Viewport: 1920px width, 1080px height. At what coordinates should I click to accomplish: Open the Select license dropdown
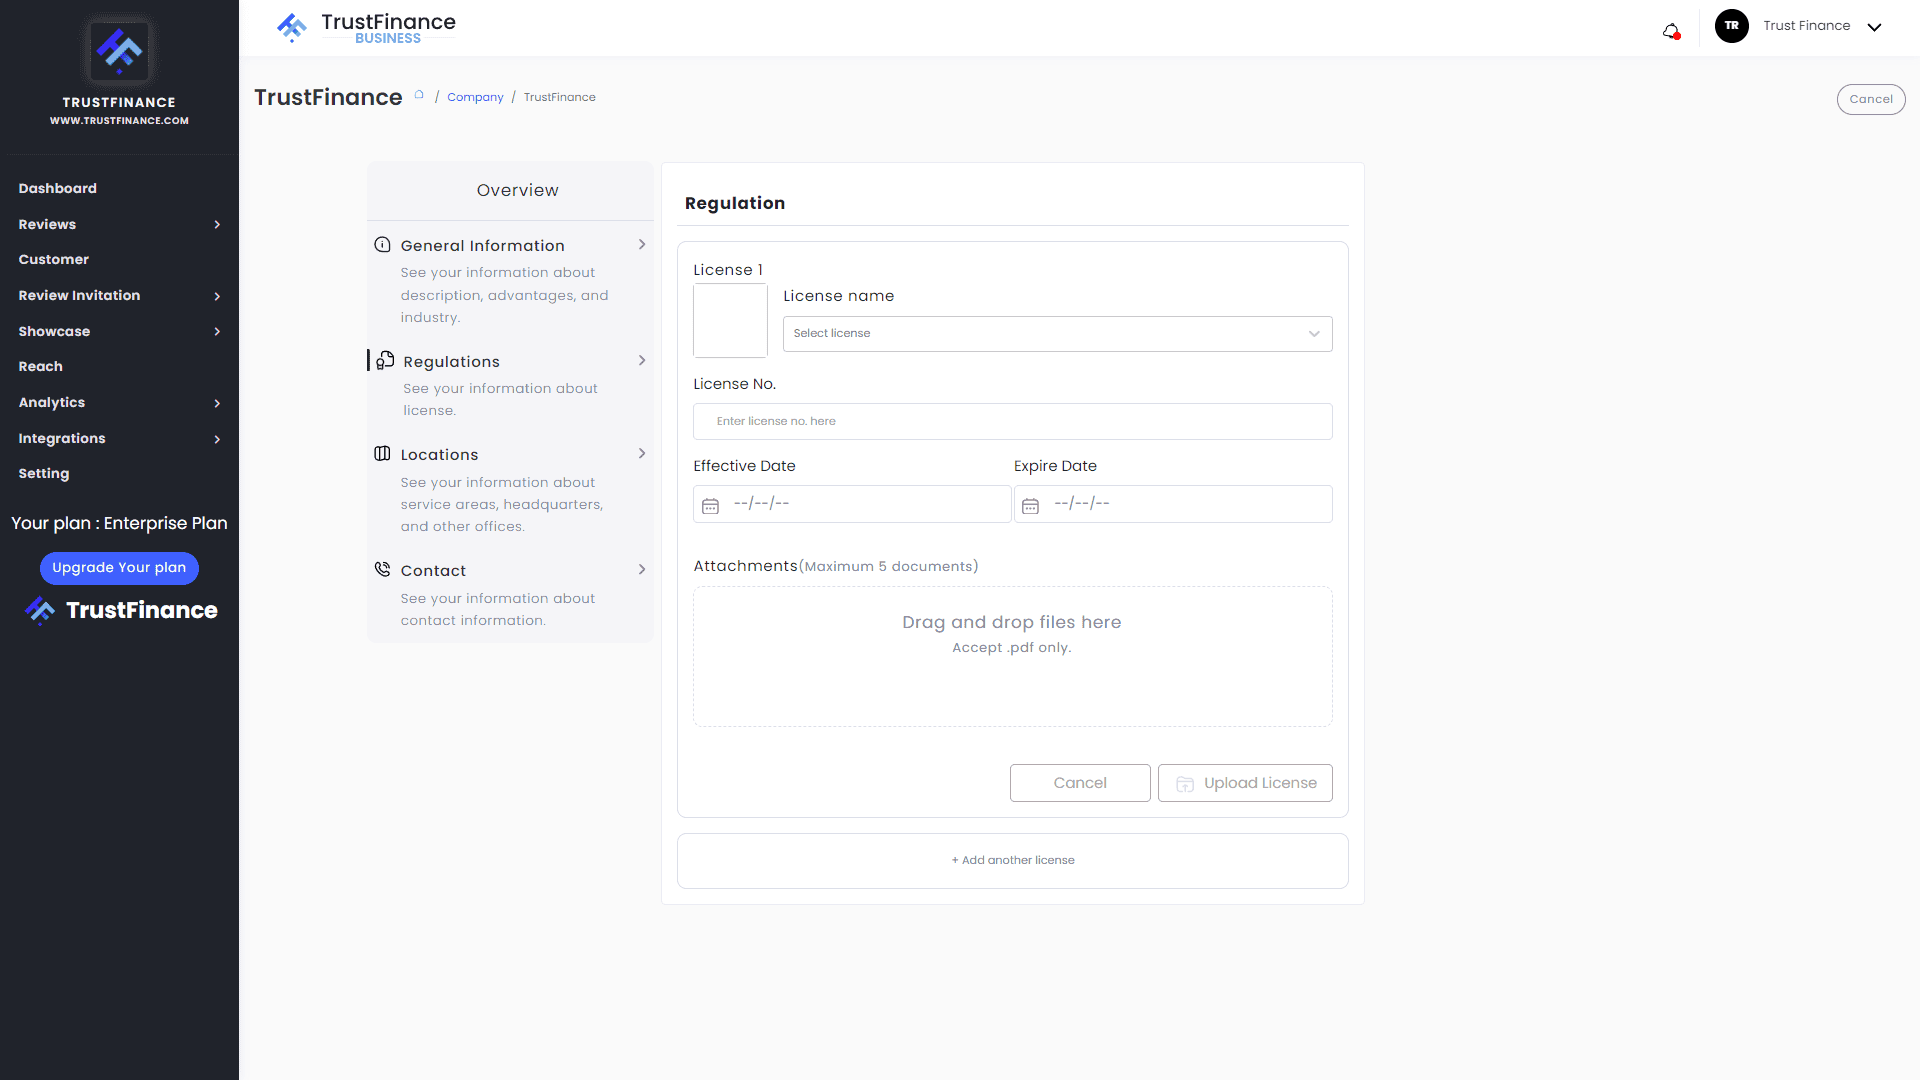[x=1057, y=334]
